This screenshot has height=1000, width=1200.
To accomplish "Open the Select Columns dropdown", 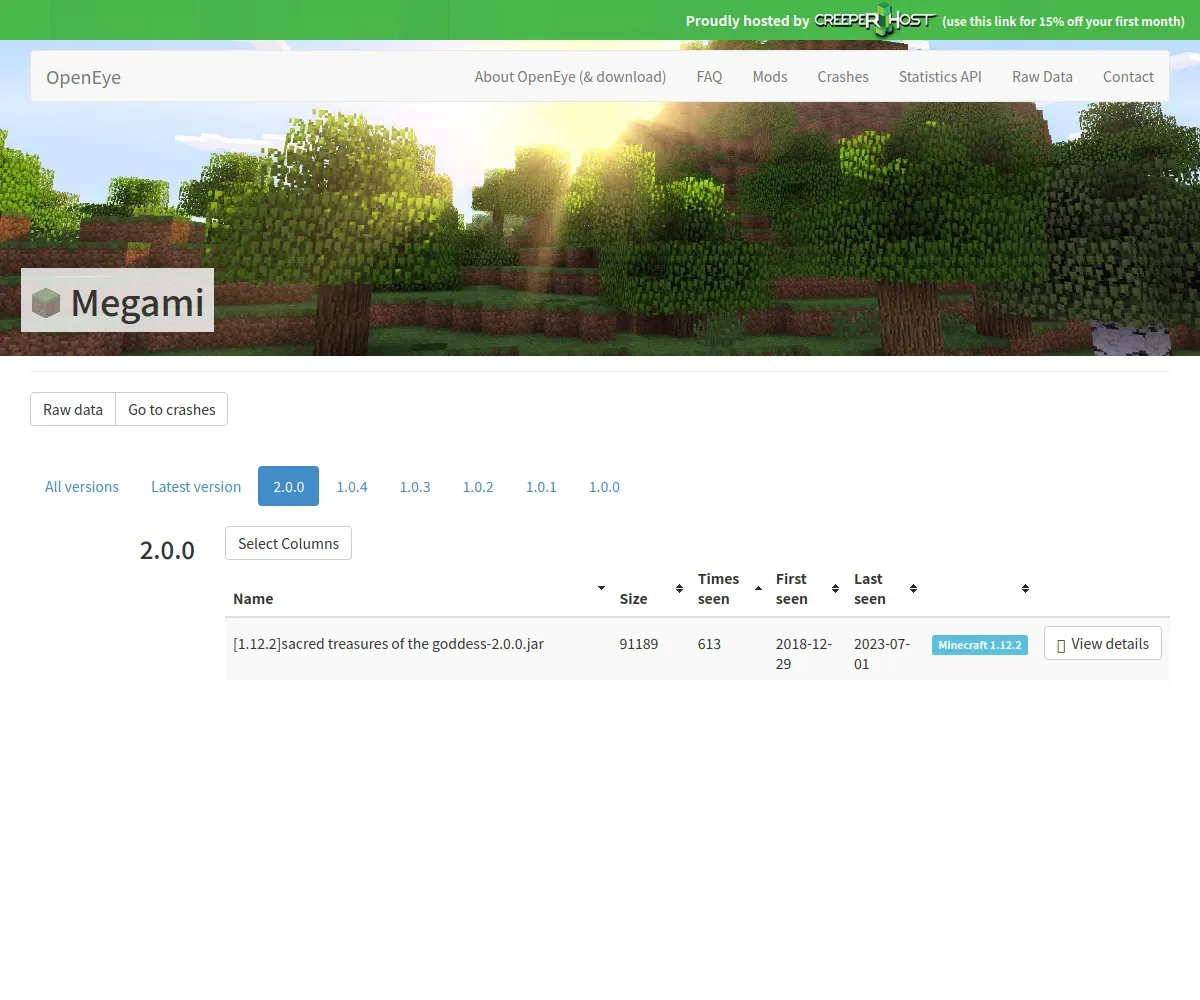I will (x=288, y=543).
